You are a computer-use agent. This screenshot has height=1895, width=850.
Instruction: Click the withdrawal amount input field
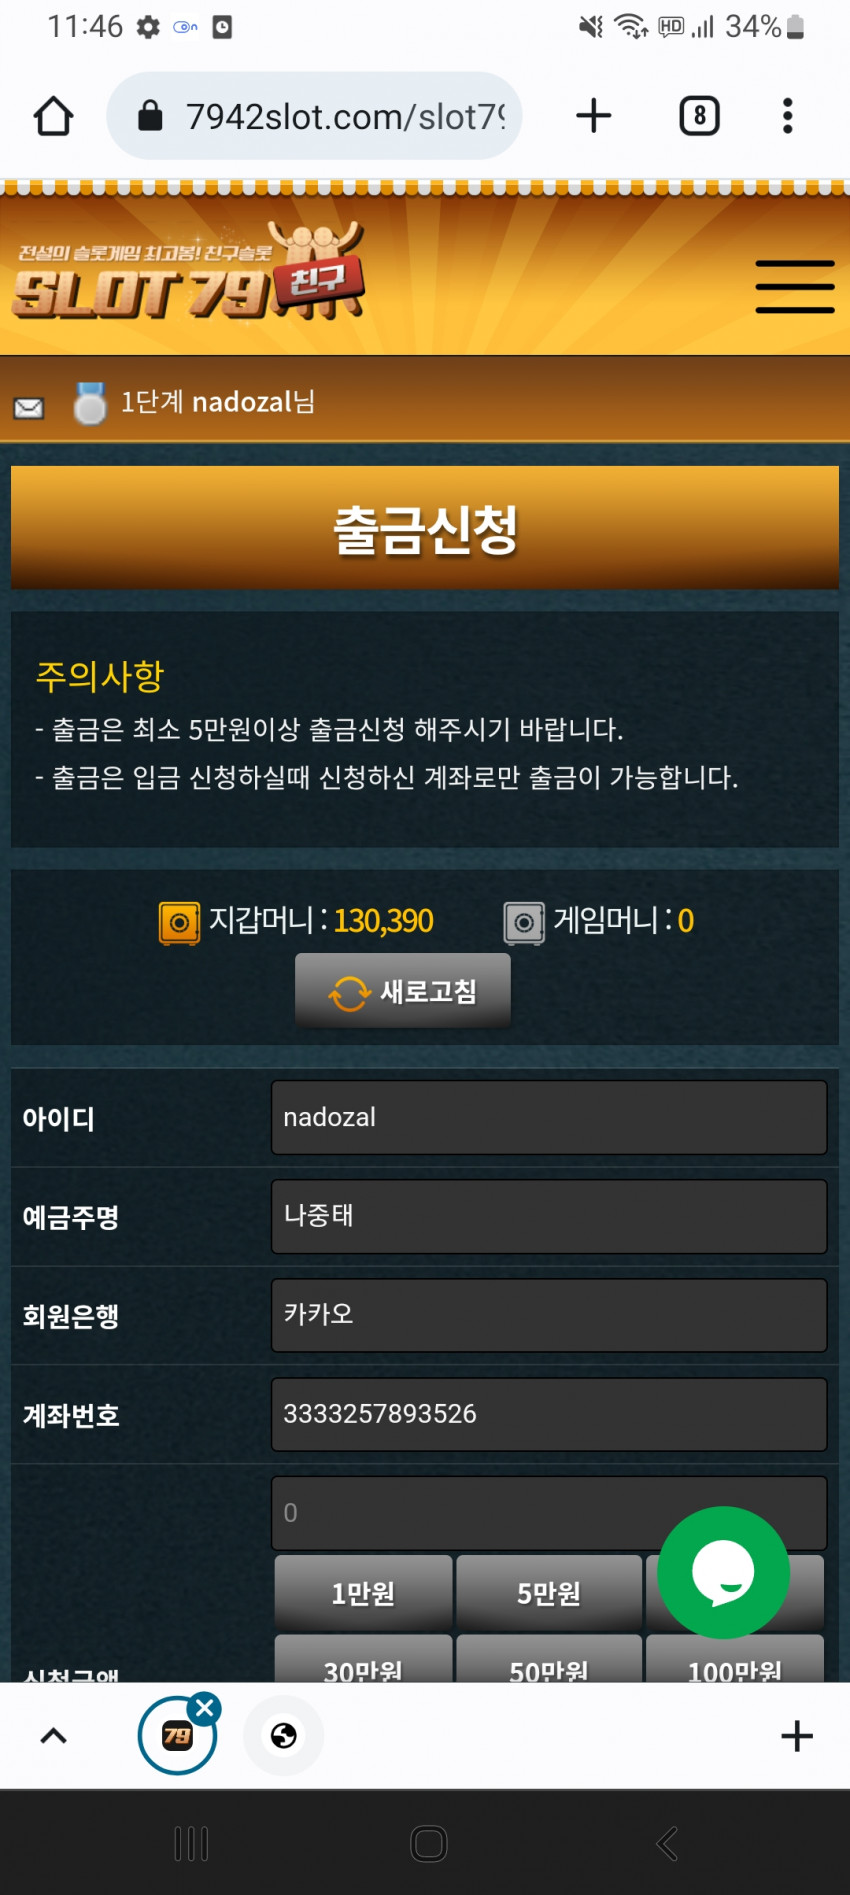click(x=549, y=1513)
